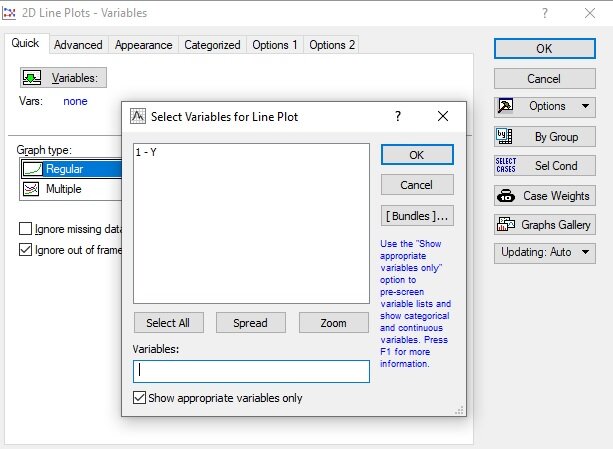
Task: Click the By Group icon
Action: tap(504, 136)
